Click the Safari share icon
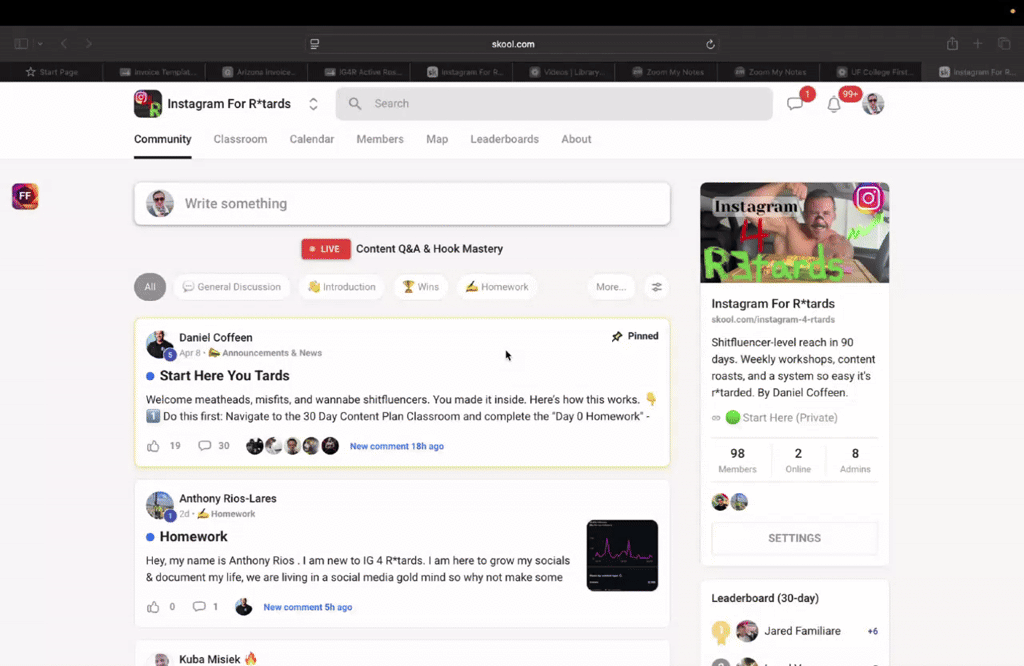Image resolution: width=1024 pixels, height=666 pixels. point(952,44)
